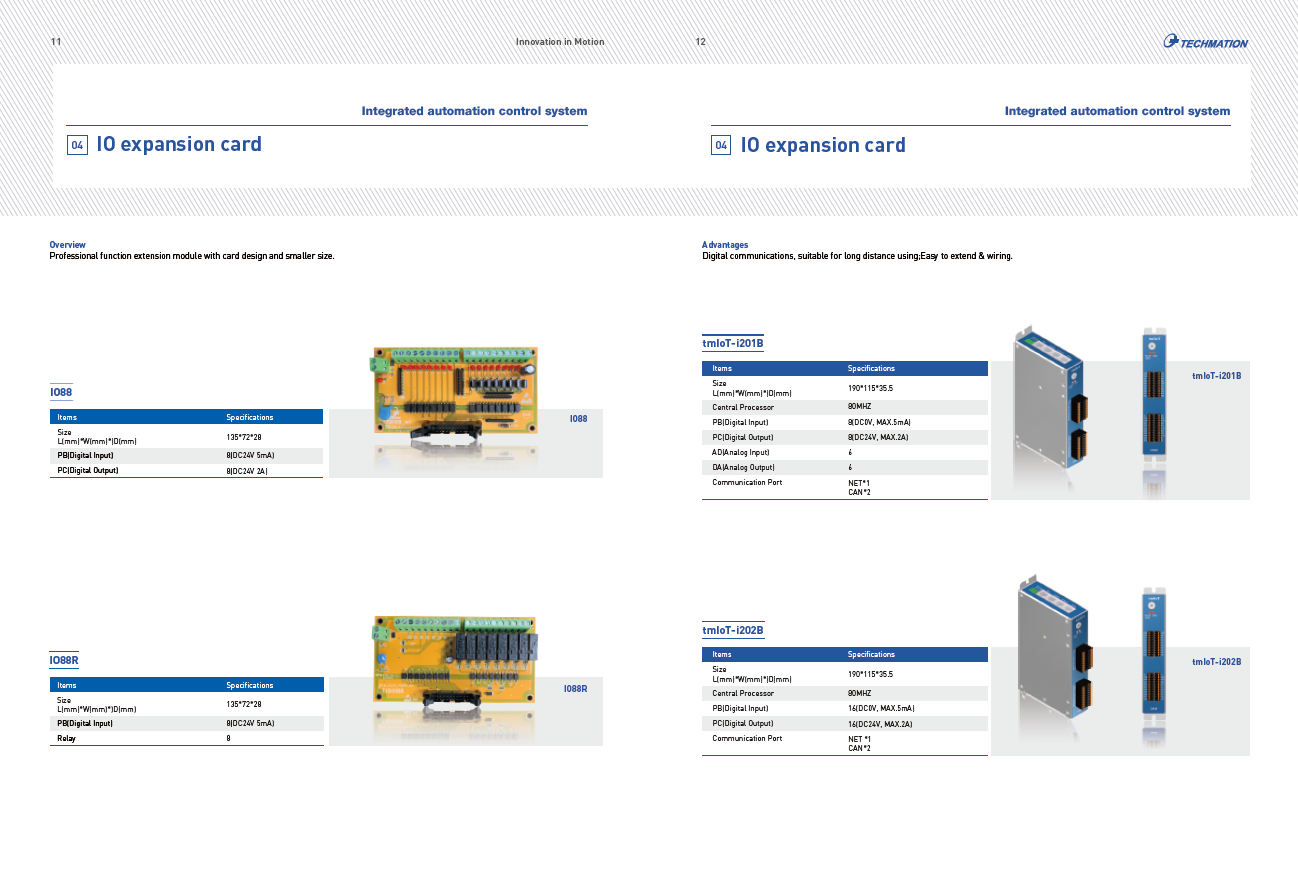Click the Central Processor row of tmIoT-i202B

pyautogui.click(x=844, y=693)
